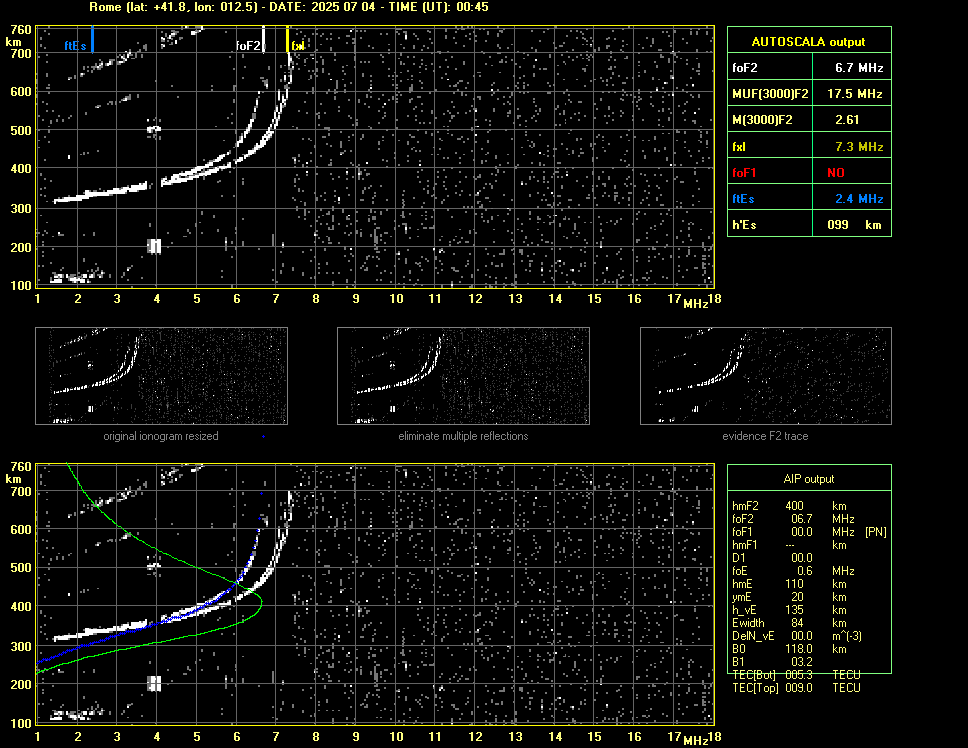This screenshot has width=968, height=748.
Task: Click the hmE 110 km row
Action: click(x=789, y=584)
